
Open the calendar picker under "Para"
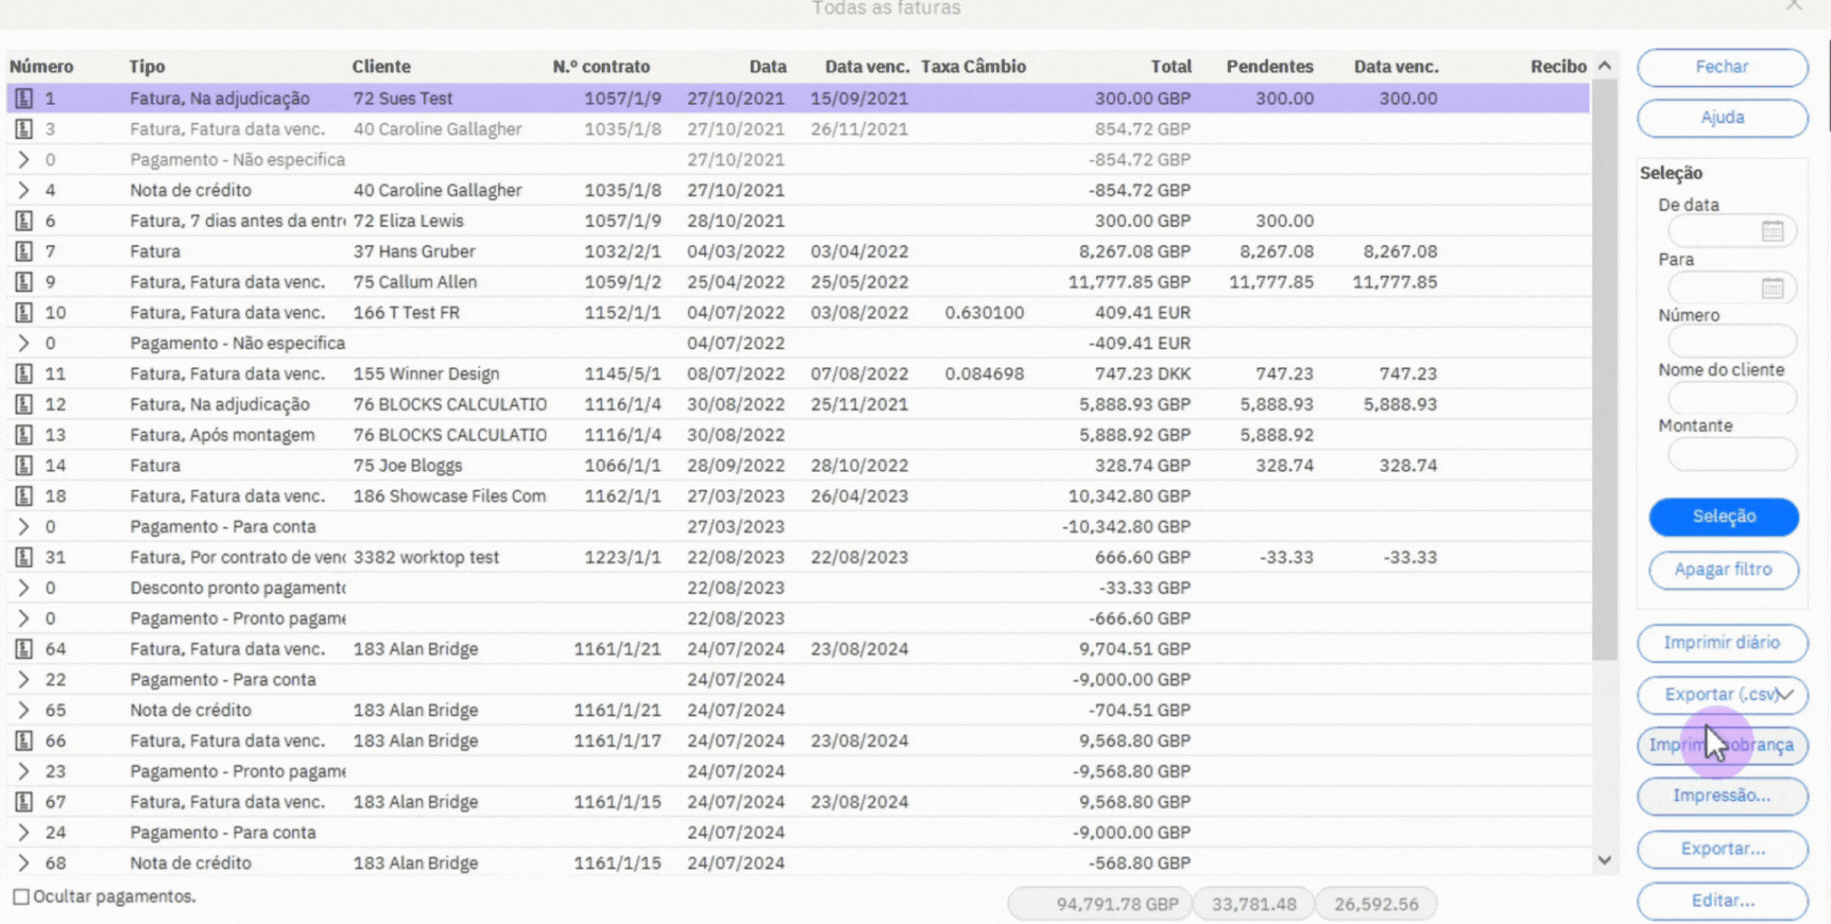1770,287
